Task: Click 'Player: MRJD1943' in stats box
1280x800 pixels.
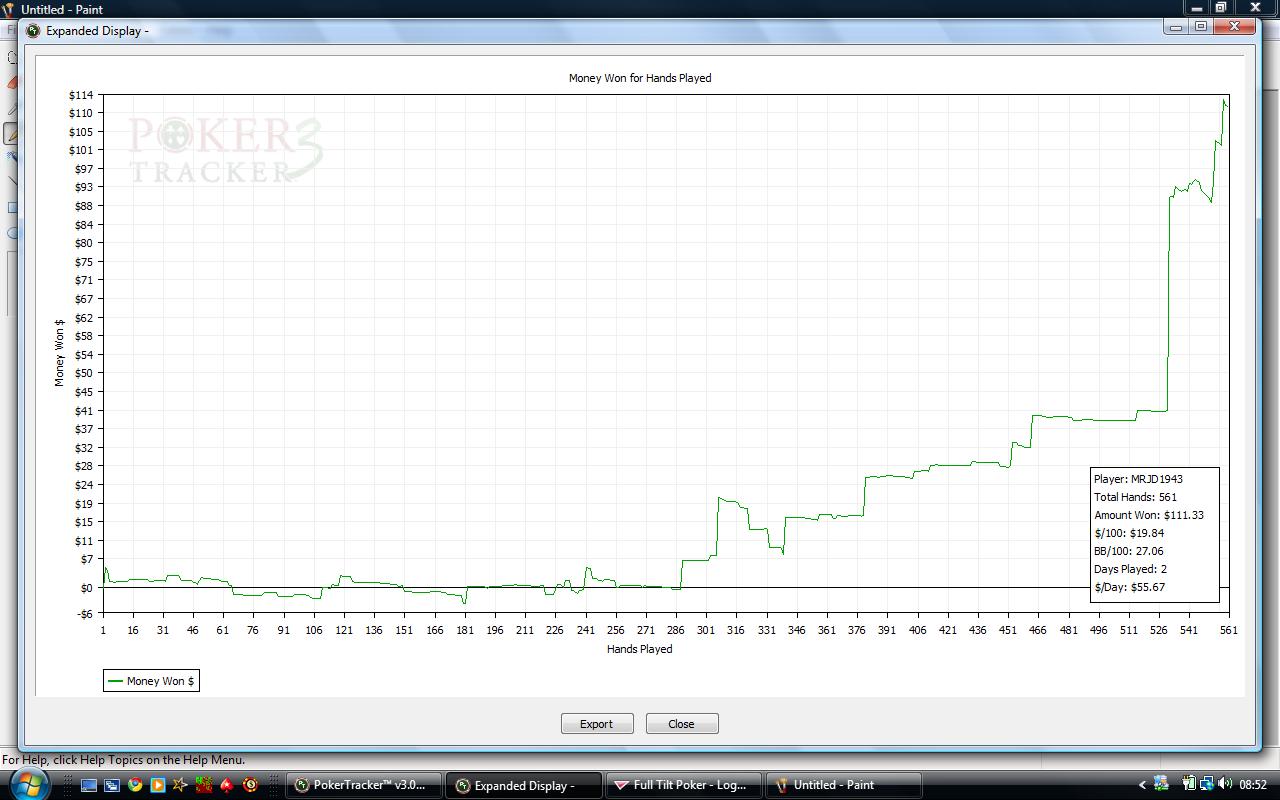Action: [x=1138, y=479]
